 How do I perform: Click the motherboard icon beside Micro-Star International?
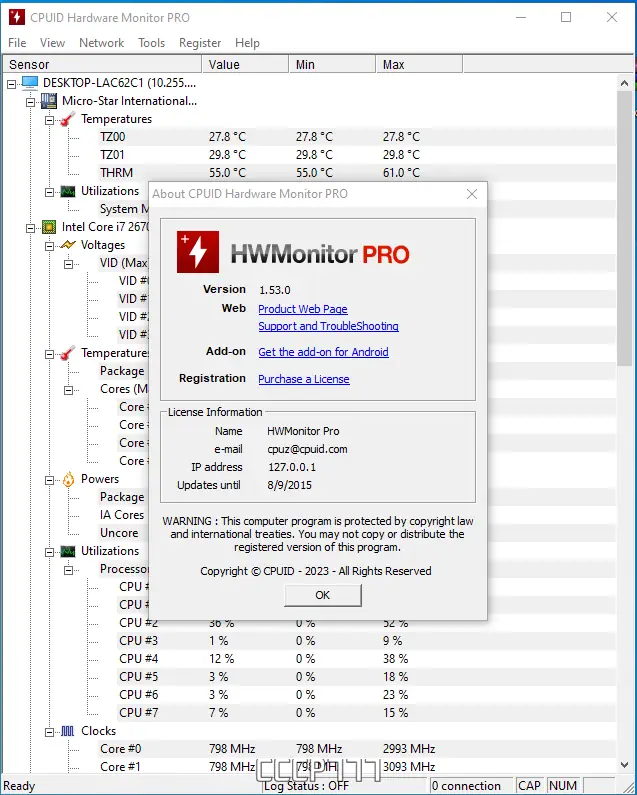tap(49, 101)
